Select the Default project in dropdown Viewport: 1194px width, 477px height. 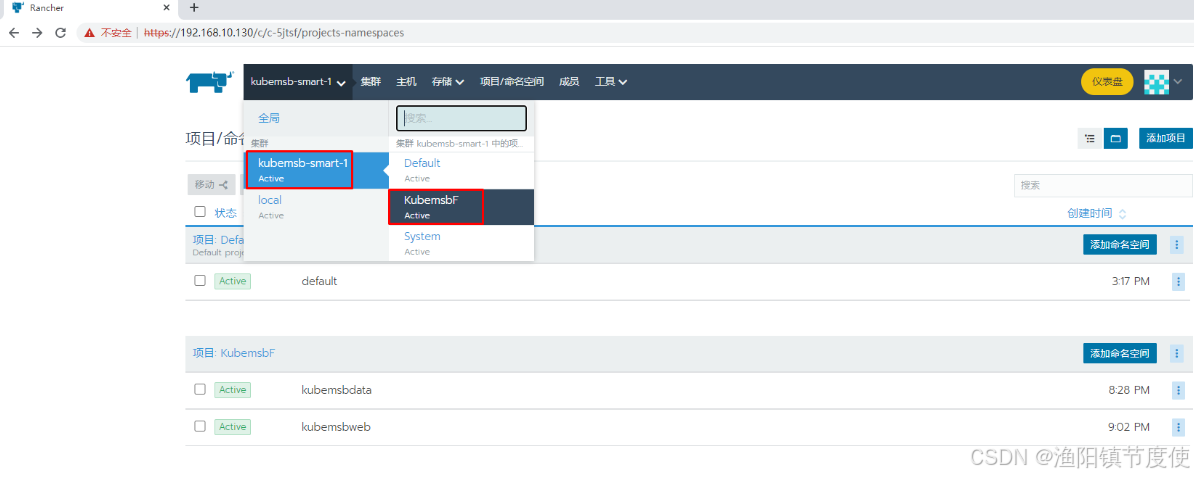461,169
